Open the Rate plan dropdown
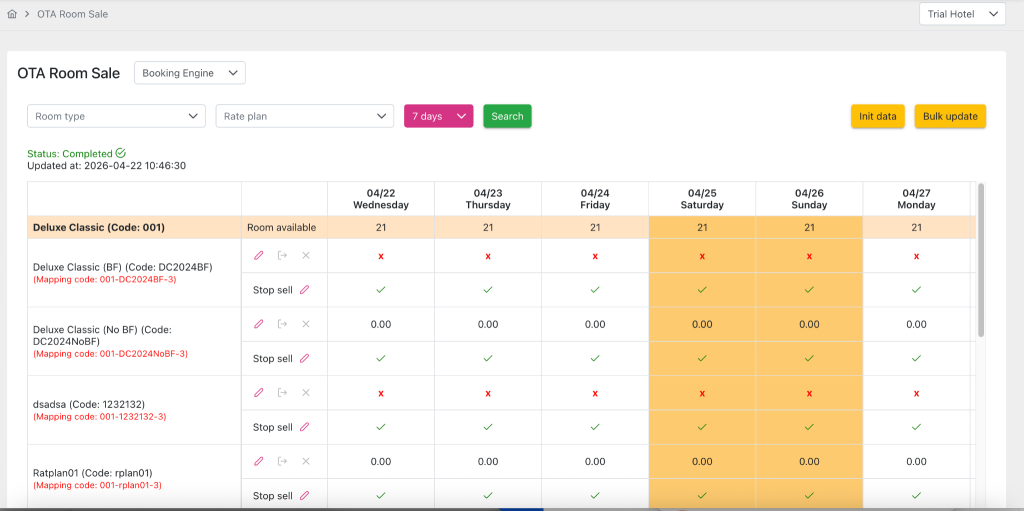This screenshot has height=511, width=1024. (305, 116)
